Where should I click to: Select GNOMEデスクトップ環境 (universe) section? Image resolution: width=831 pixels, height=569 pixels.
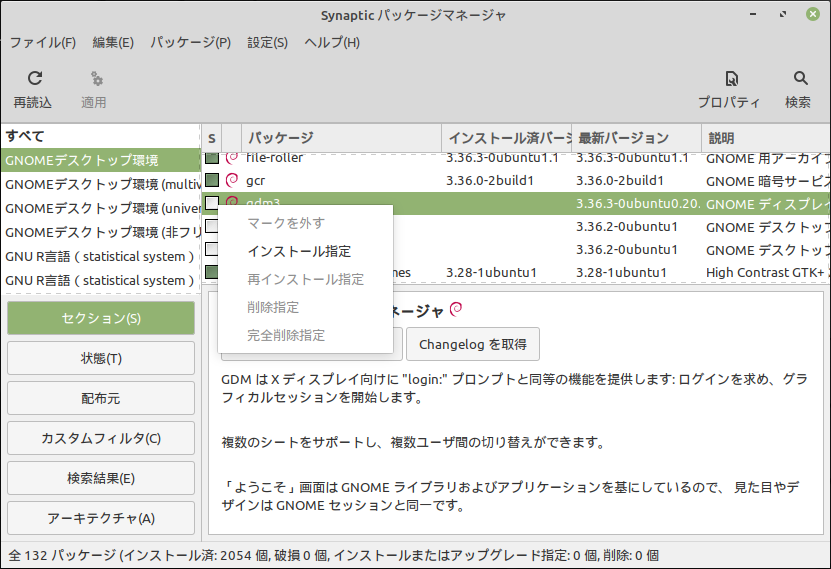pyautogui.click(x=101, y=208)
